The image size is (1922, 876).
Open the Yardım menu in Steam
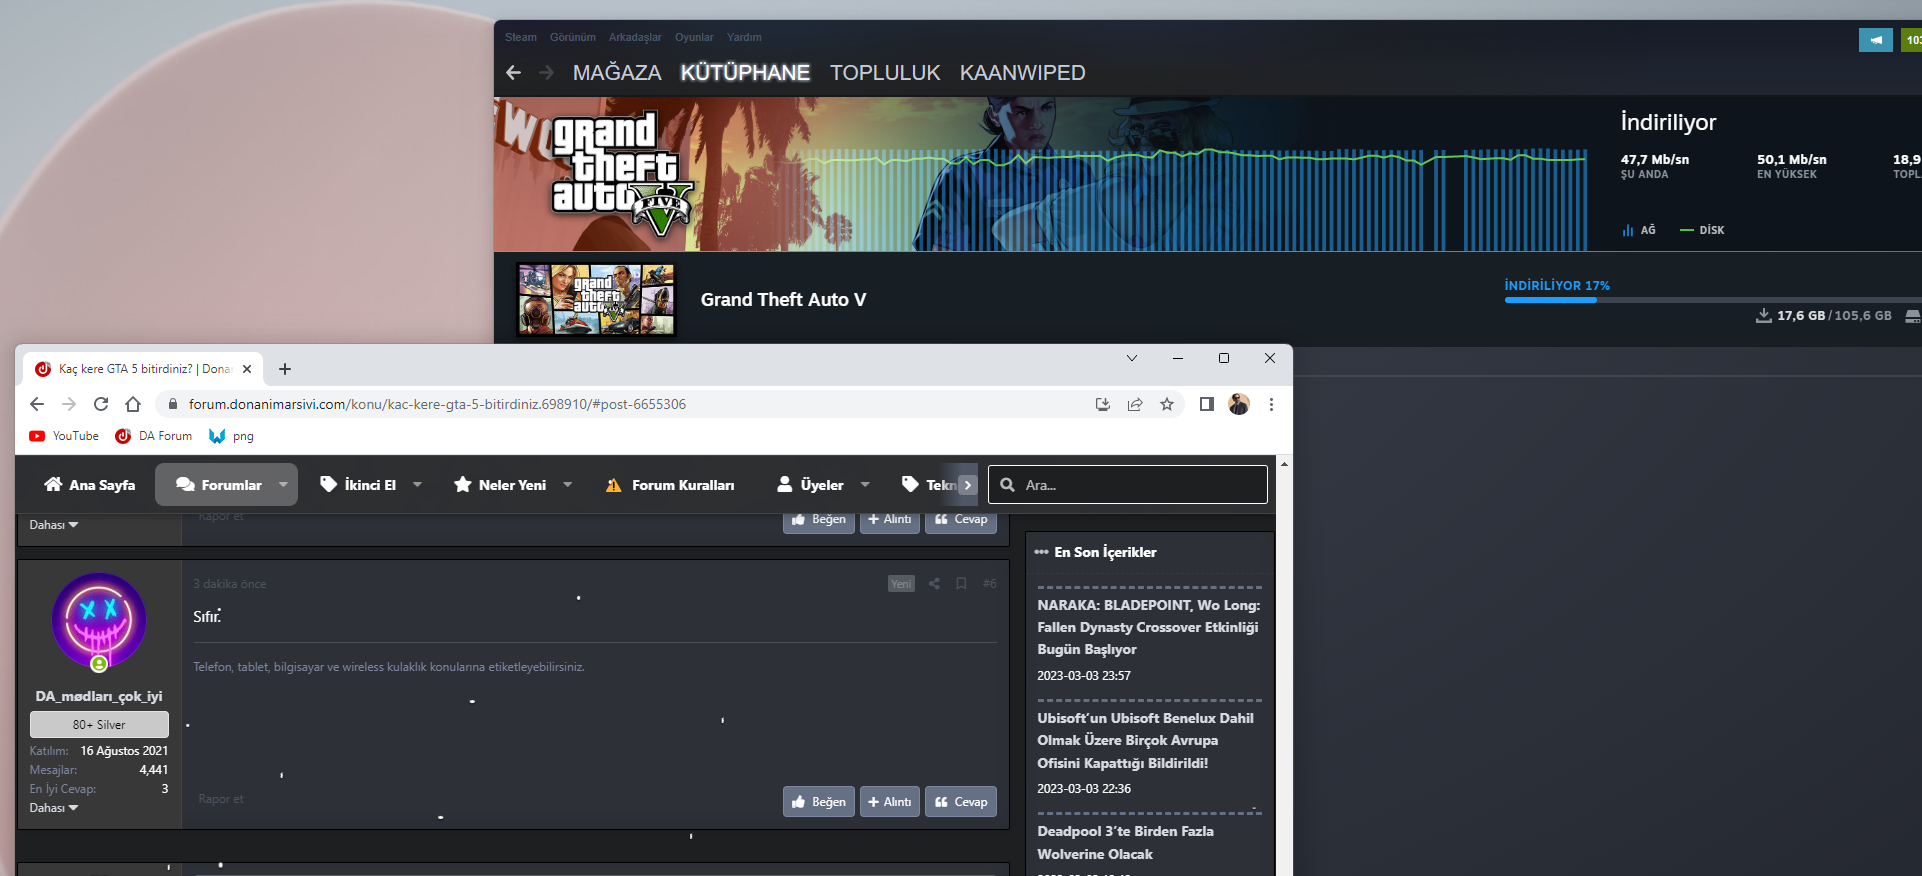(744, 37)
